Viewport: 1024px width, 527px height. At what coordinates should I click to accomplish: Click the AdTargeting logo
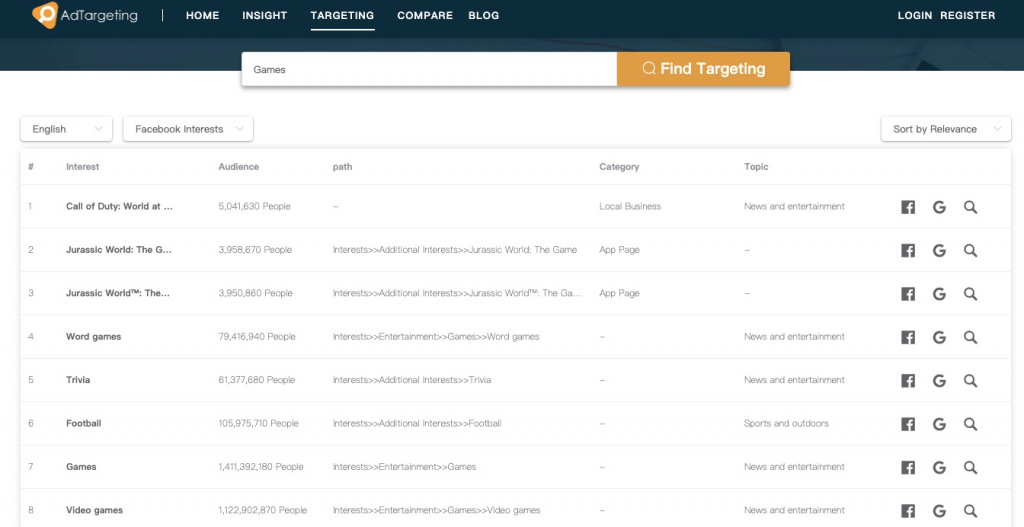click(85, 15)
